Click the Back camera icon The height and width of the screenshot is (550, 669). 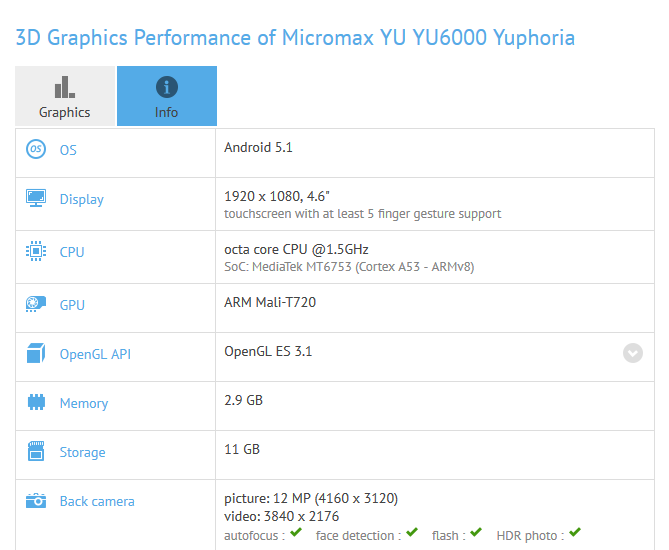[36, 501]
